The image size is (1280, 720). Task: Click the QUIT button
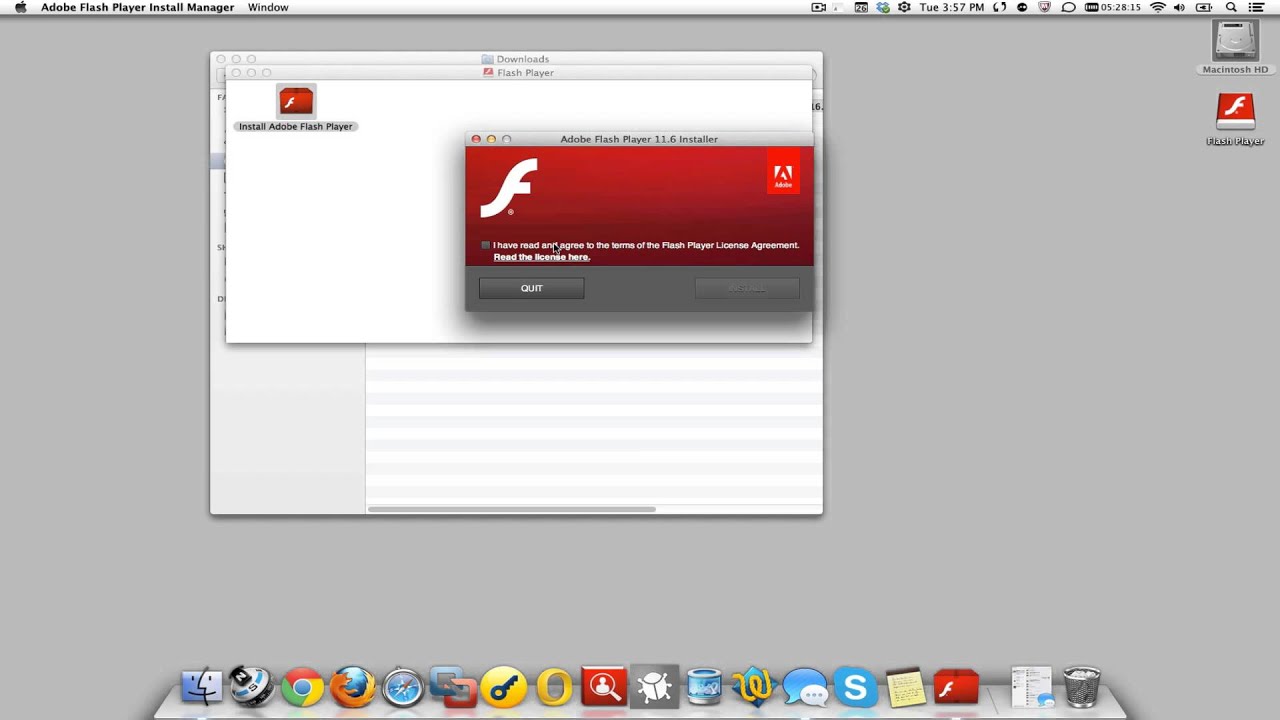(531, 288)
